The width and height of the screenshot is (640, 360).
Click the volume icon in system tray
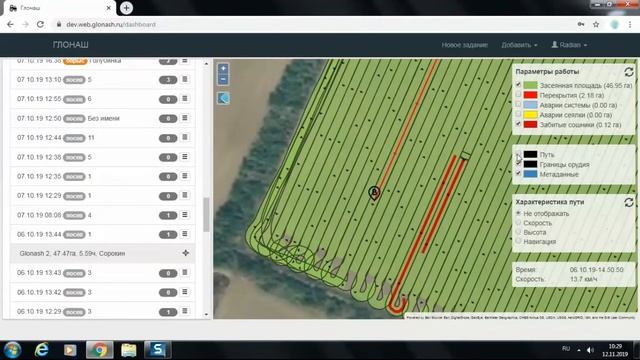point(590,350)
